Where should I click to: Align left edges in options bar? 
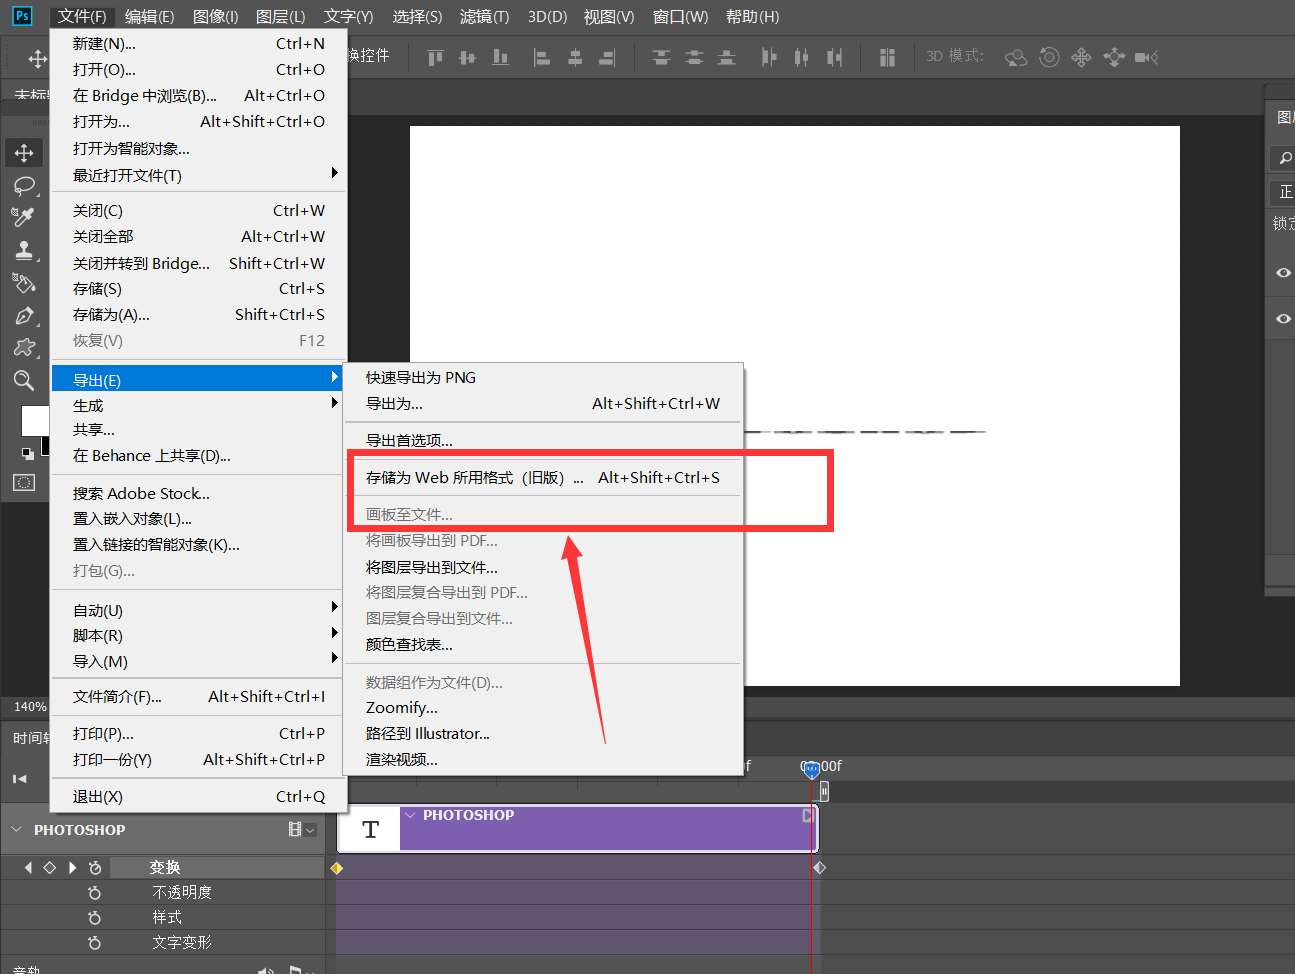tap(542, 57)
